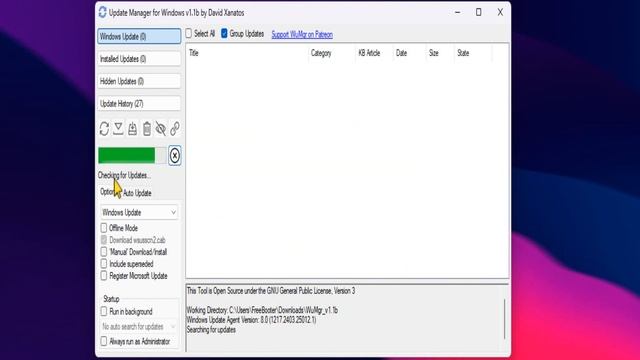Sort the list by Title column

click(247, 53)
